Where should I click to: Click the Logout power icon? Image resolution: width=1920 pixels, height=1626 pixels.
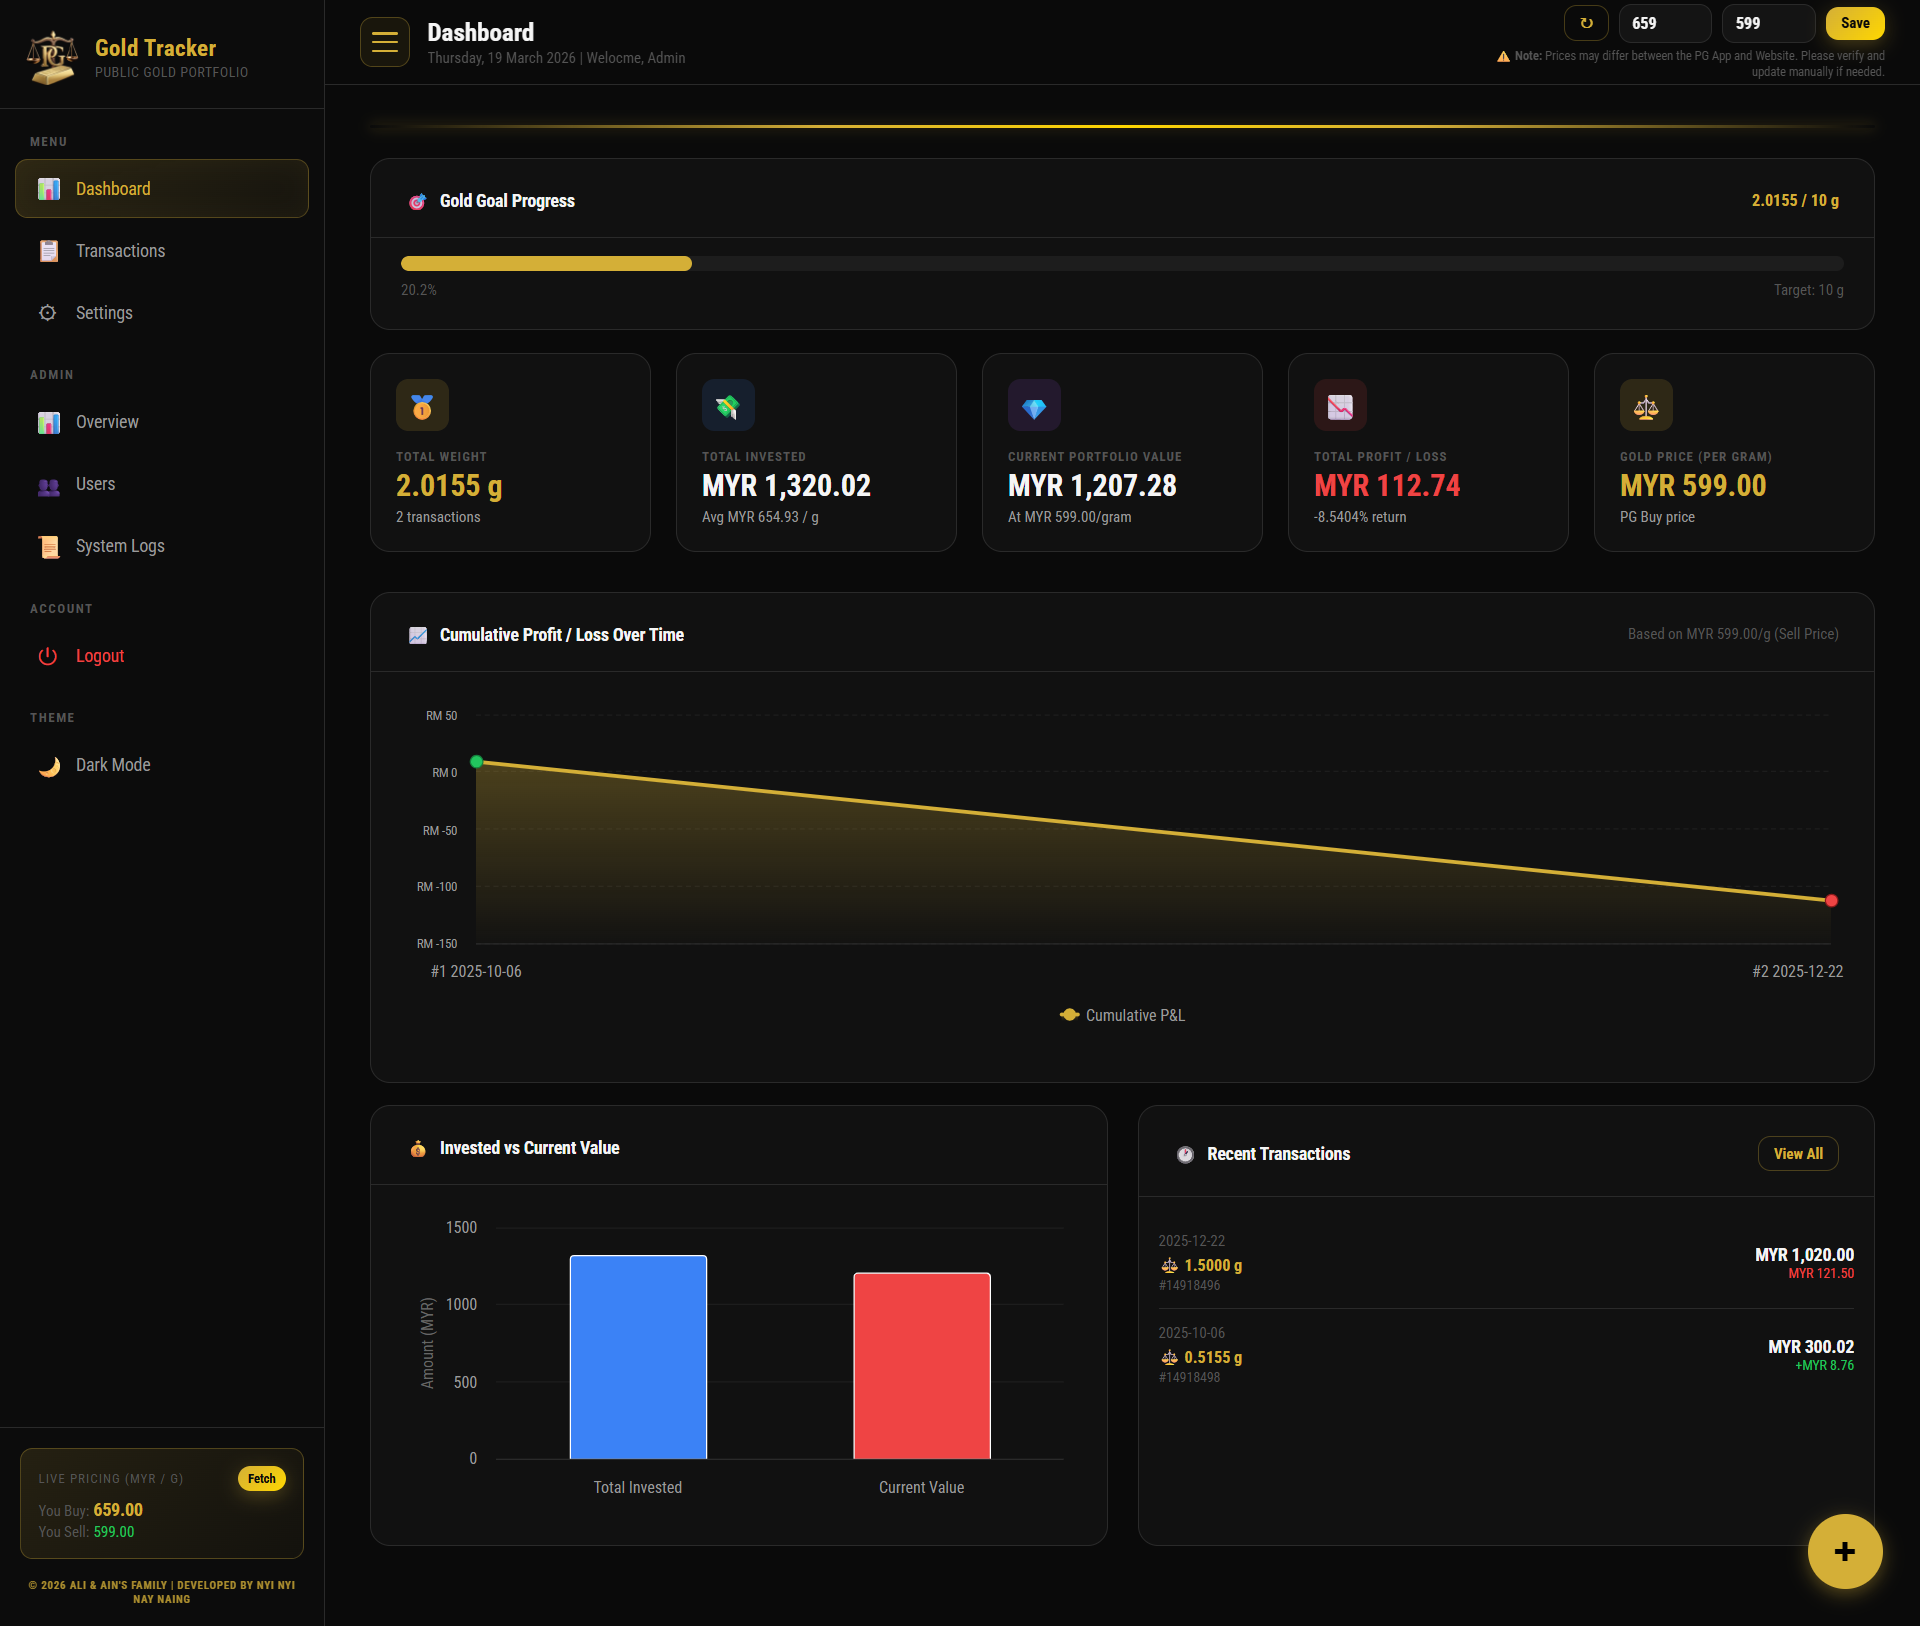click(x=48, y=656)
